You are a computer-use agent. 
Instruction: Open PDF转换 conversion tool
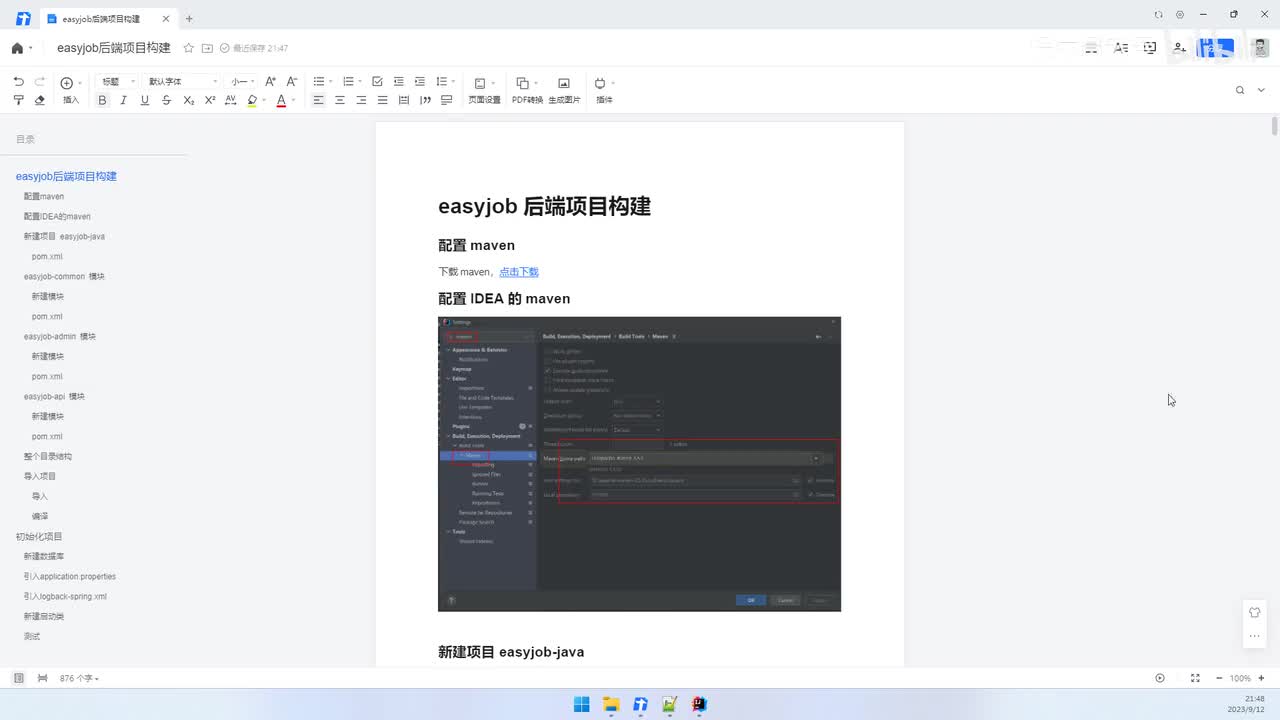(527, 90)
